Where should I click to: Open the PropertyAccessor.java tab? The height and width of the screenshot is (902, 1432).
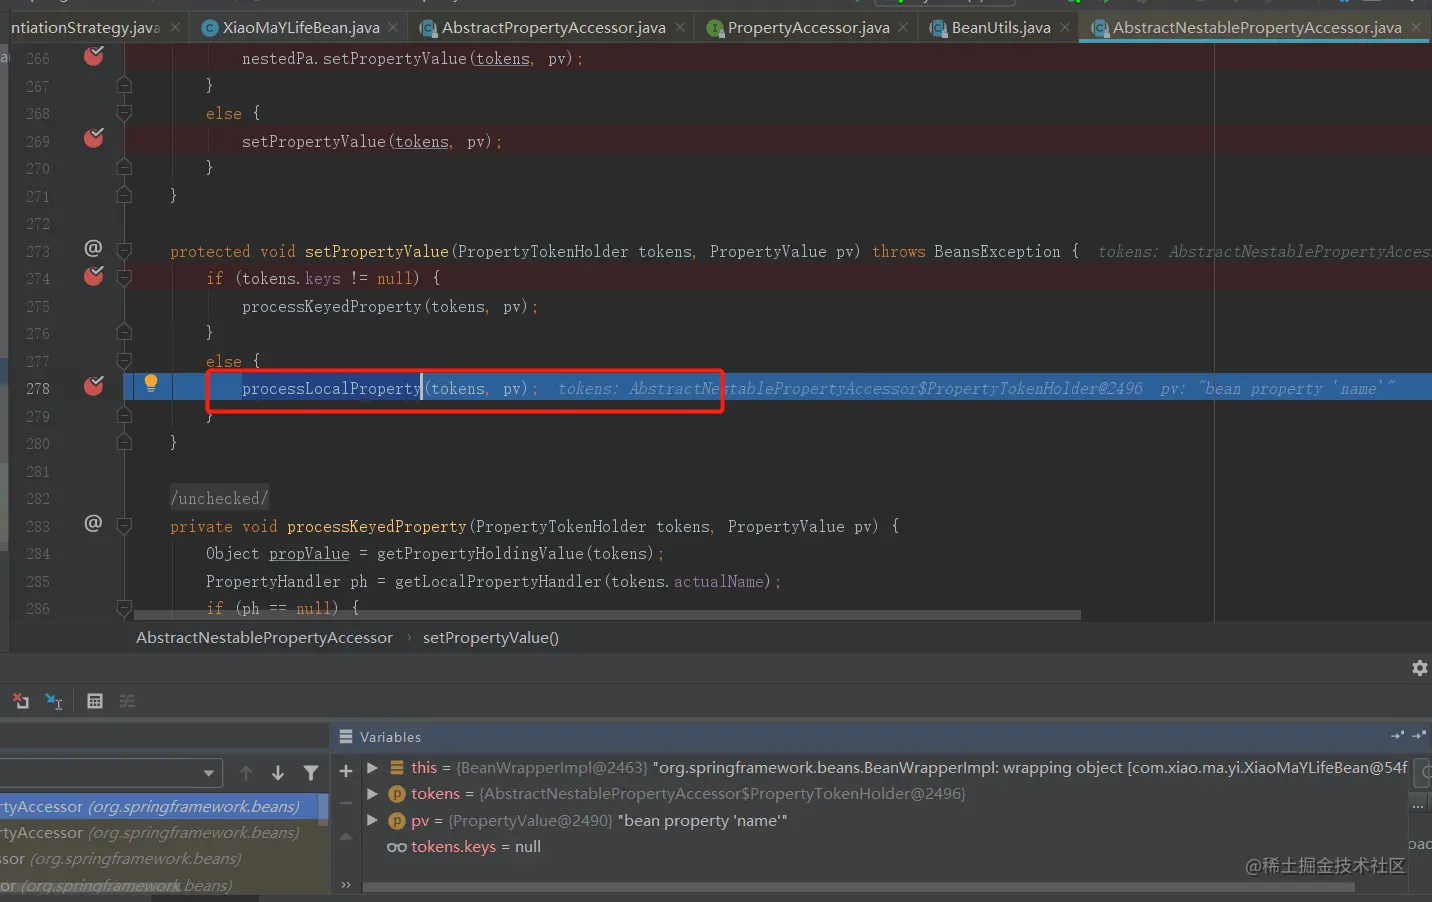click(x=808, y=28)
